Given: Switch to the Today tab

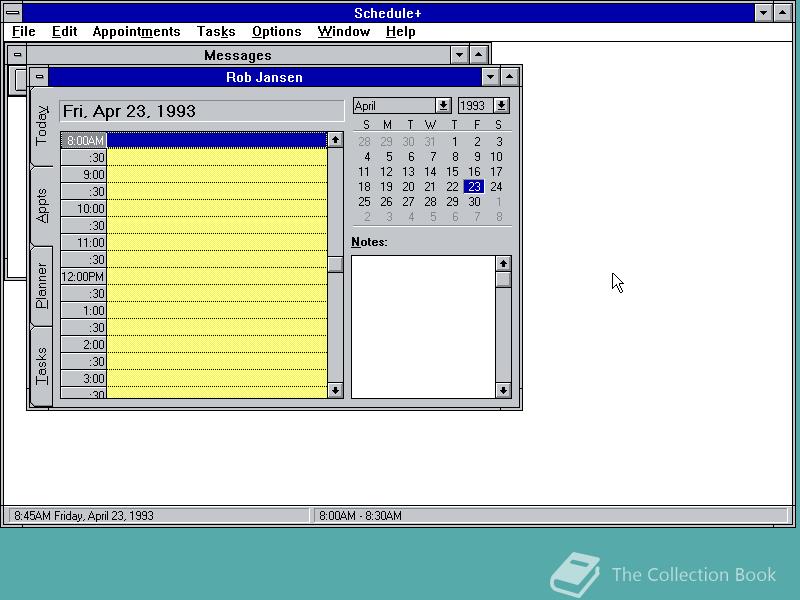Looking at the screenshot, I should [x=42, y=126].
